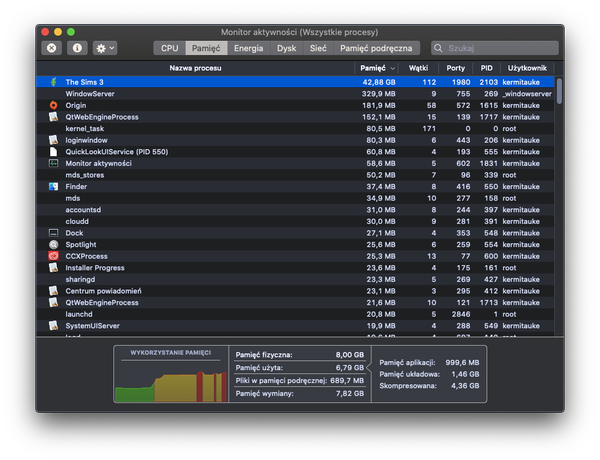Toggle sort arrow on Pamięć column

pos(393,69)
